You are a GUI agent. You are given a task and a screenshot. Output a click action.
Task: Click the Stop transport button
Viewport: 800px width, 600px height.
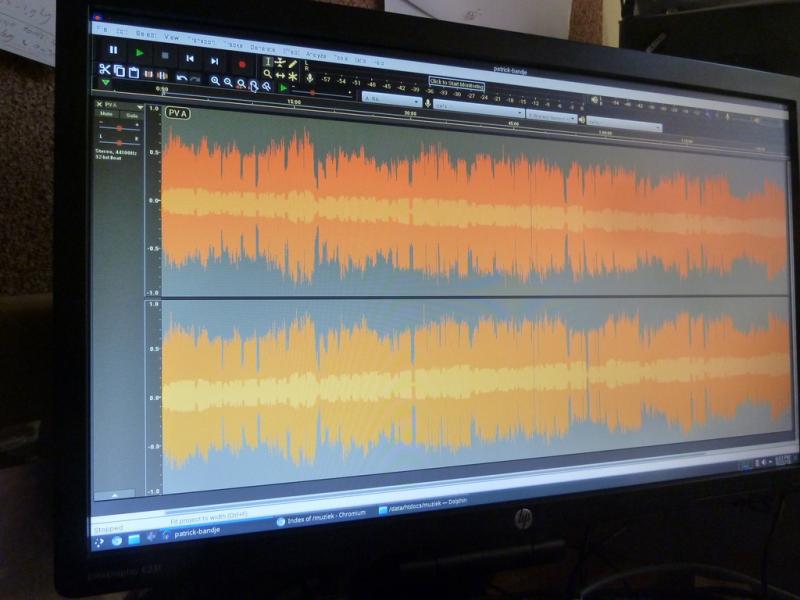165,55
